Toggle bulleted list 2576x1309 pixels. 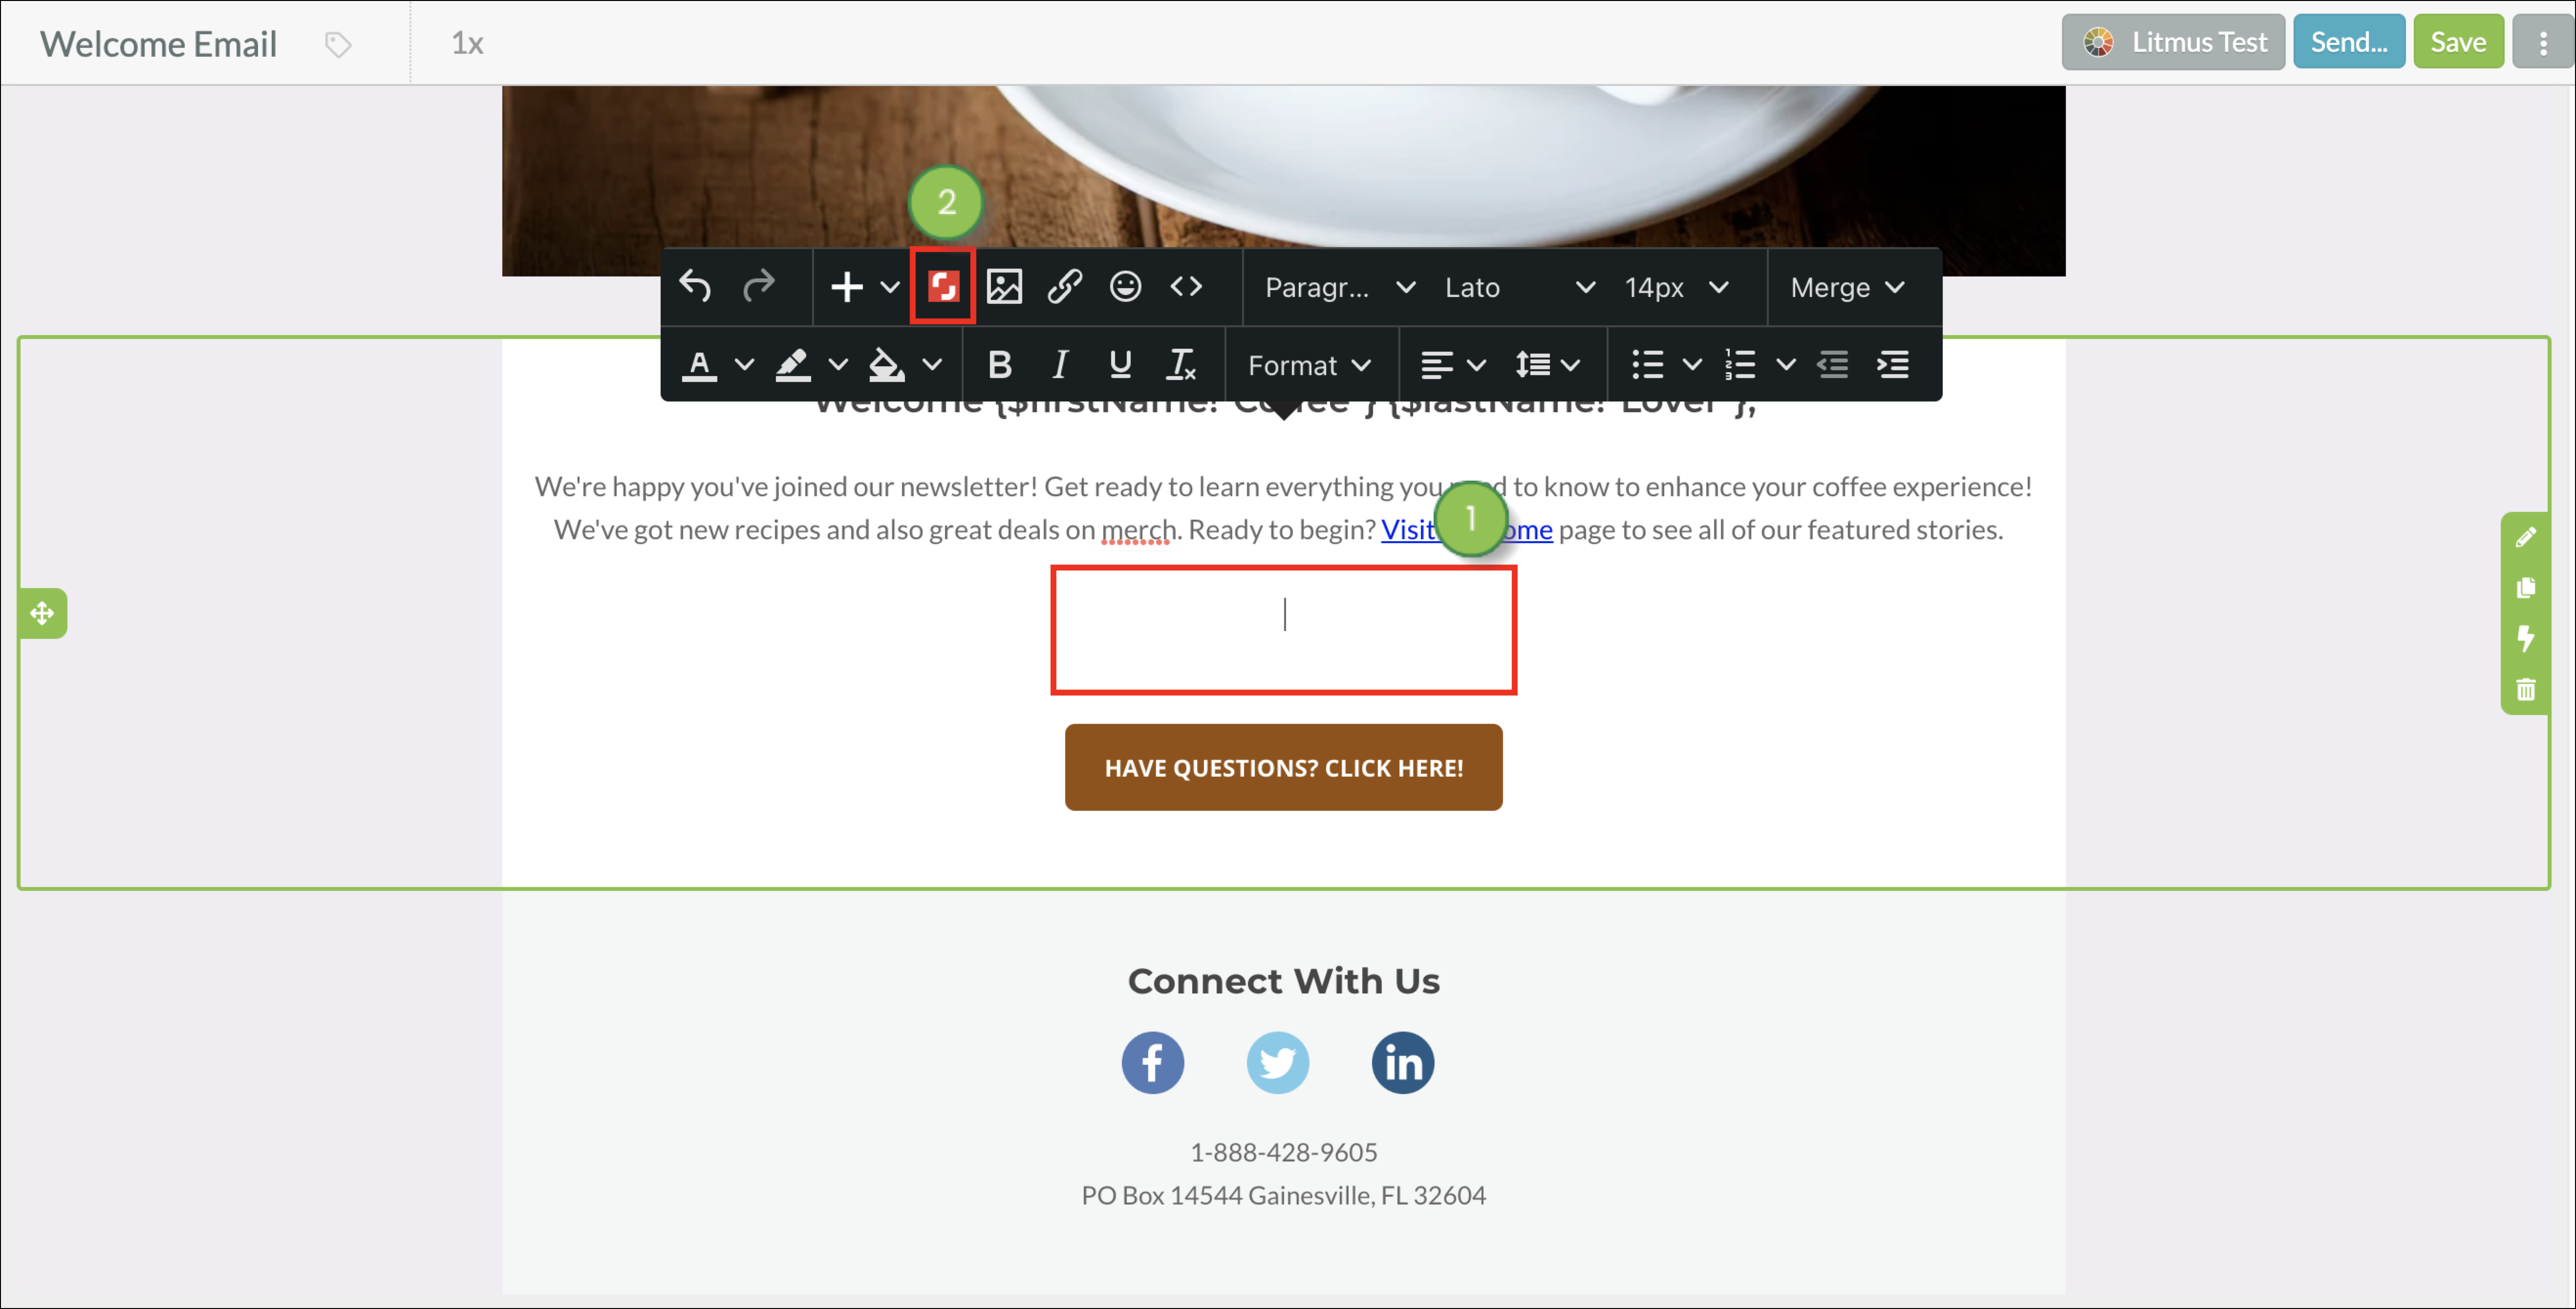point(1648,365)
